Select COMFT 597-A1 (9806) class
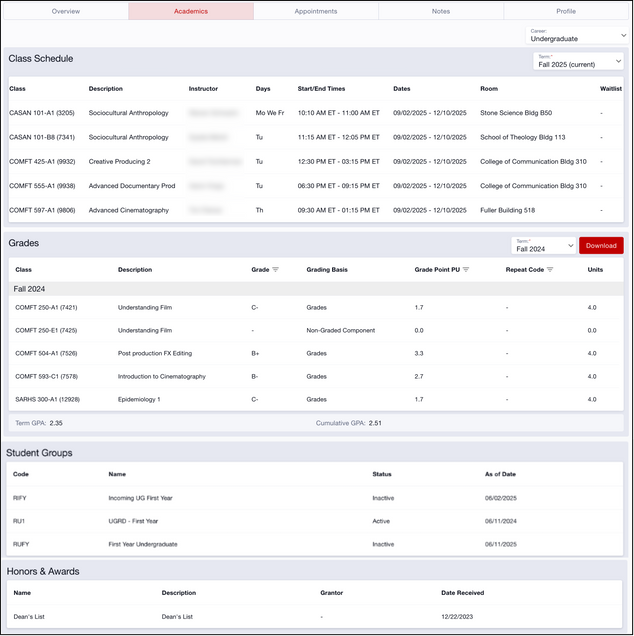The height and width of the screenshot is (636, 634). coord(42,211)
